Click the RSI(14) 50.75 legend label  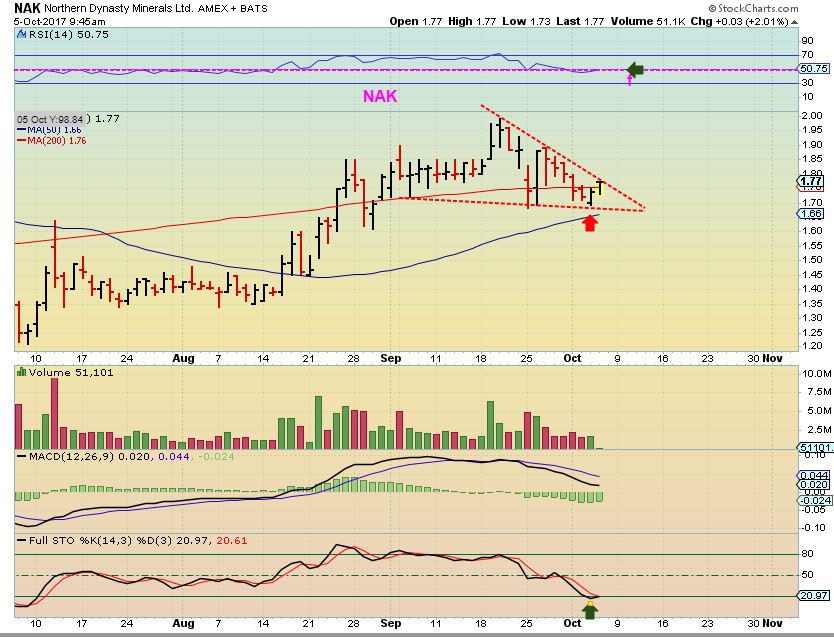pyautogui.click(x=69, y=35)
